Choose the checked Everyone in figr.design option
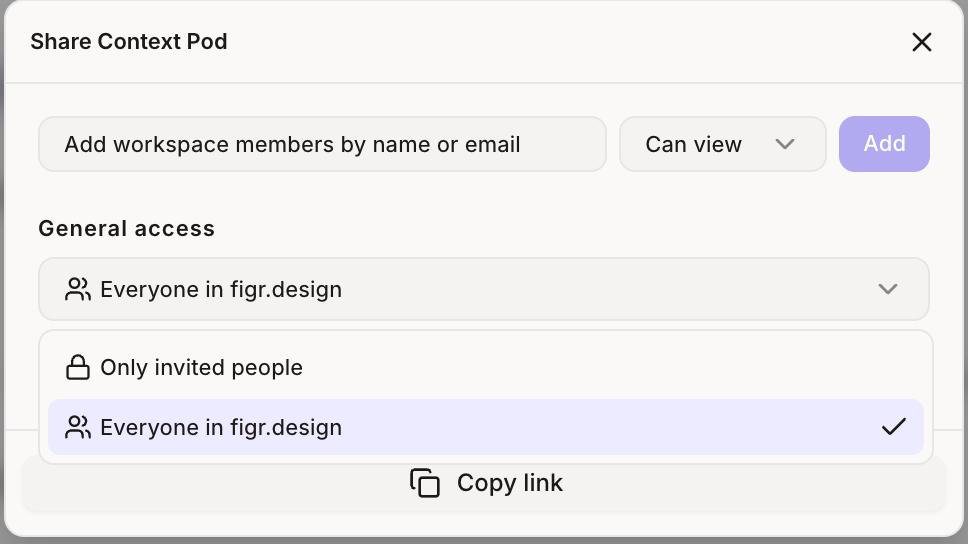The height and width of the screenshot is (544, 968). 486,427
